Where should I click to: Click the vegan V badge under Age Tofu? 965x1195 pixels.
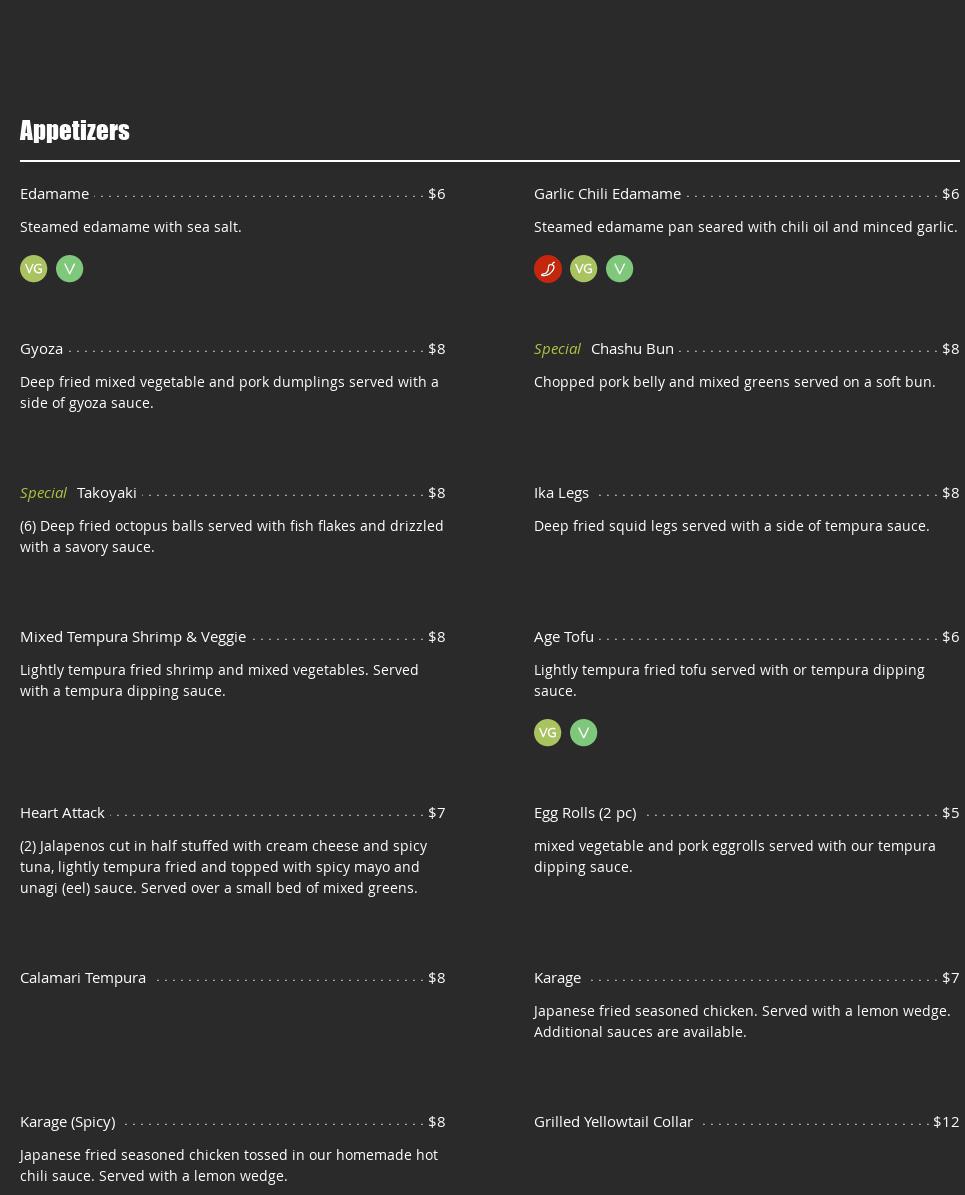(583, 732)
